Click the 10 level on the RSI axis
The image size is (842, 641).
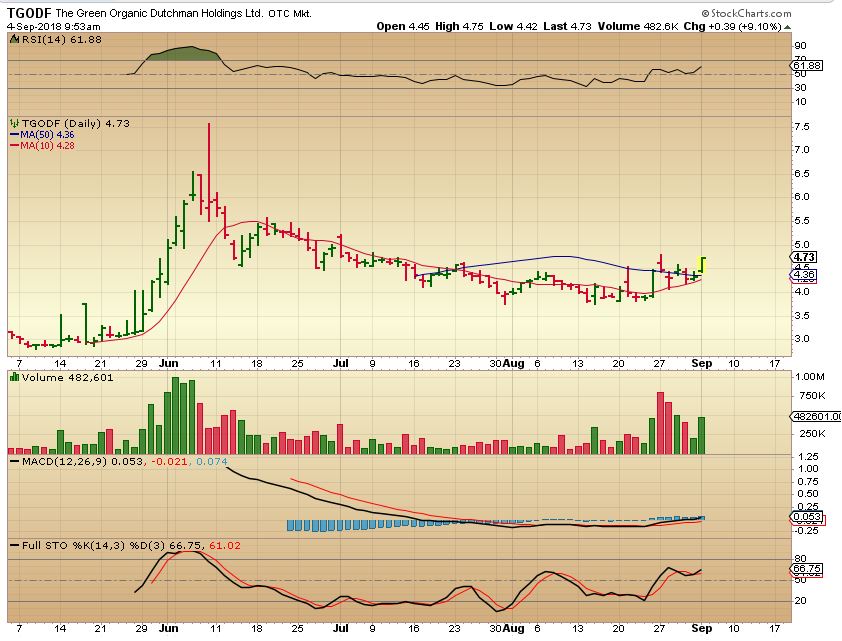[800, 101]
